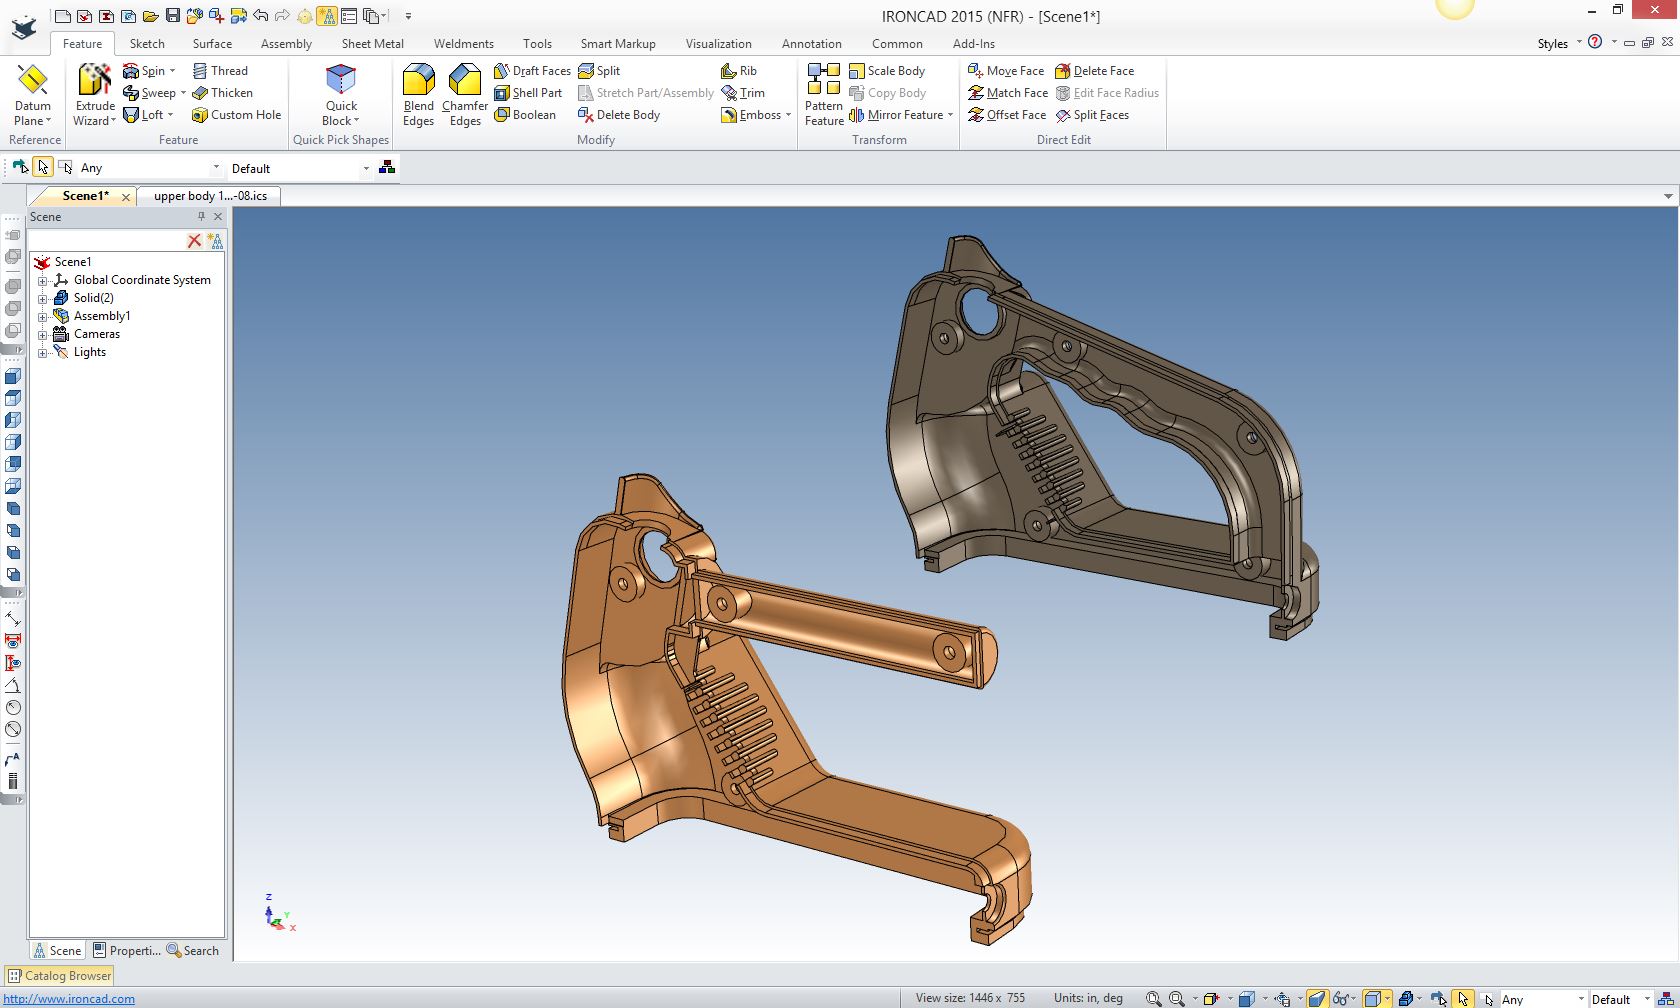Screen dimensions: 1680x1008
Task: Toggle the Catalog Browser panel
Action: [x=60, y=976]
